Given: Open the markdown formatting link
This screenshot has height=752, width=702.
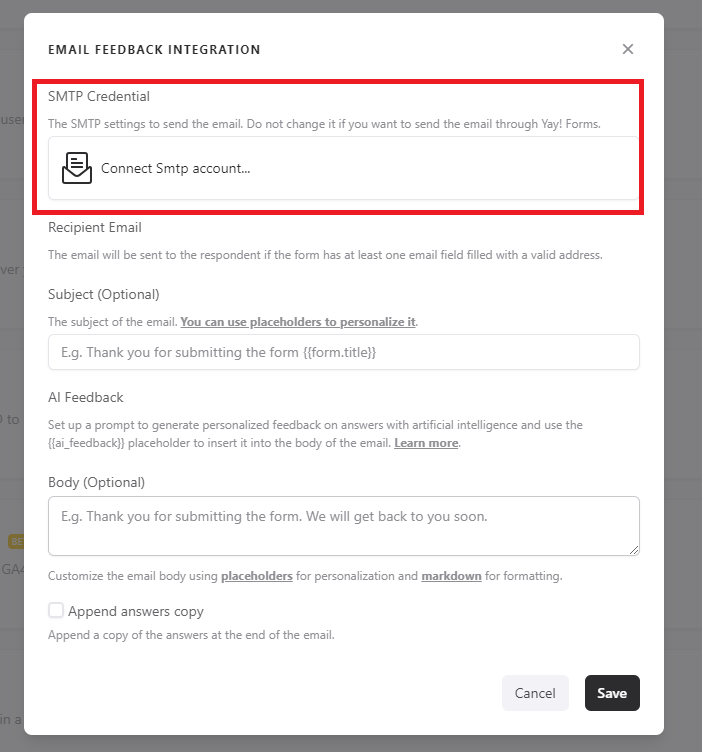Looking at the screenshot, I should pyautogui.click(x=452, y=576).
